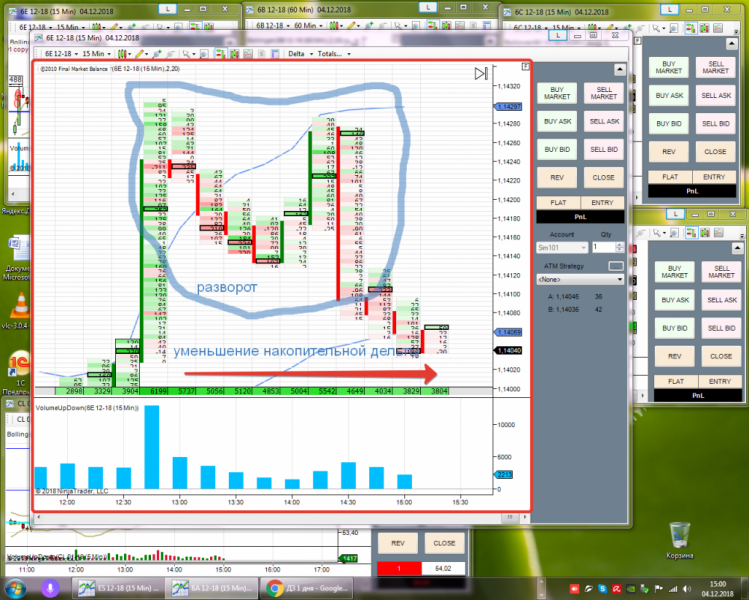Click purple microphone icon on taskbar
This screenshot has width=749, height=600.
(50, 588)
